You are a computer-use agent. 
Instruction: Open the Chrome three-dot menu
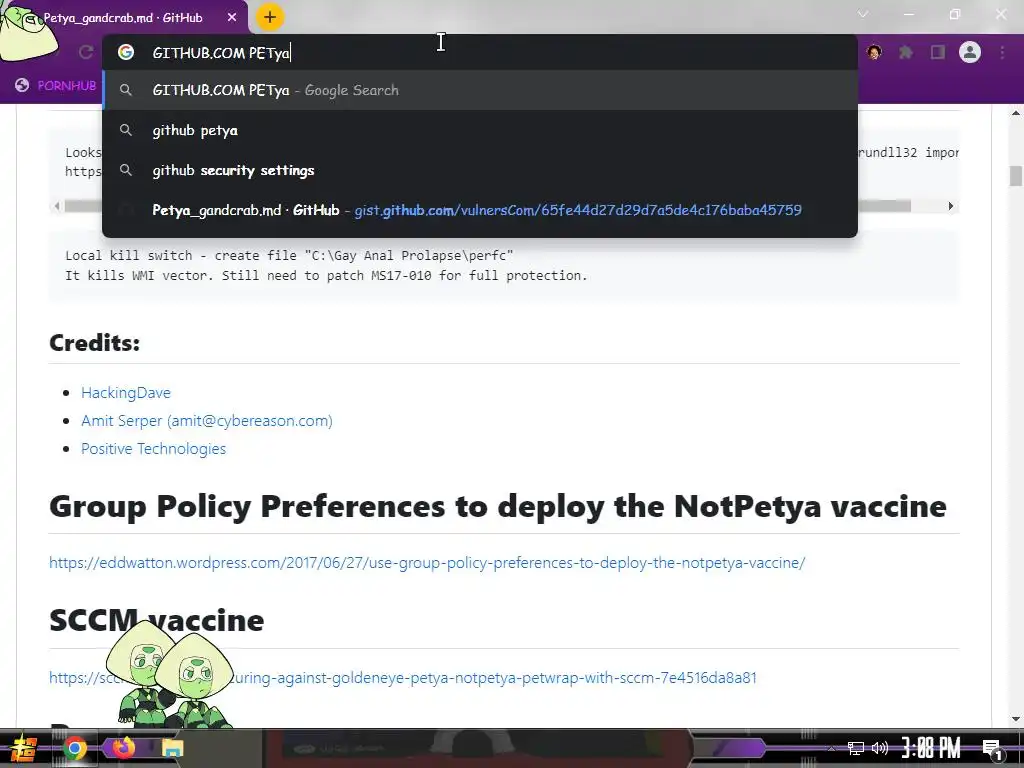pos(1002,52)
